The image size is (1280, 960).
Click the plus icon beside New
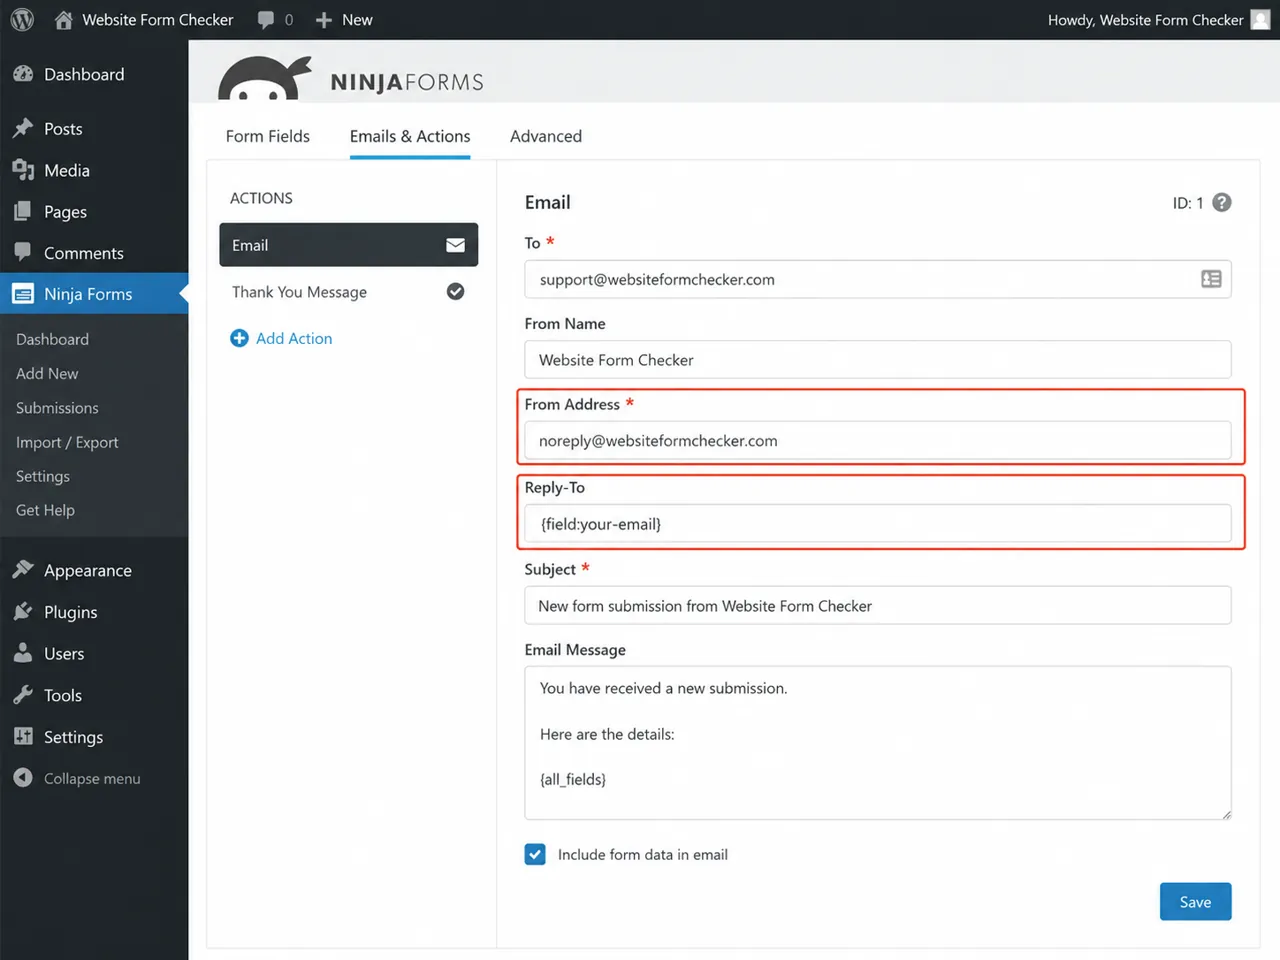point(323,20)
